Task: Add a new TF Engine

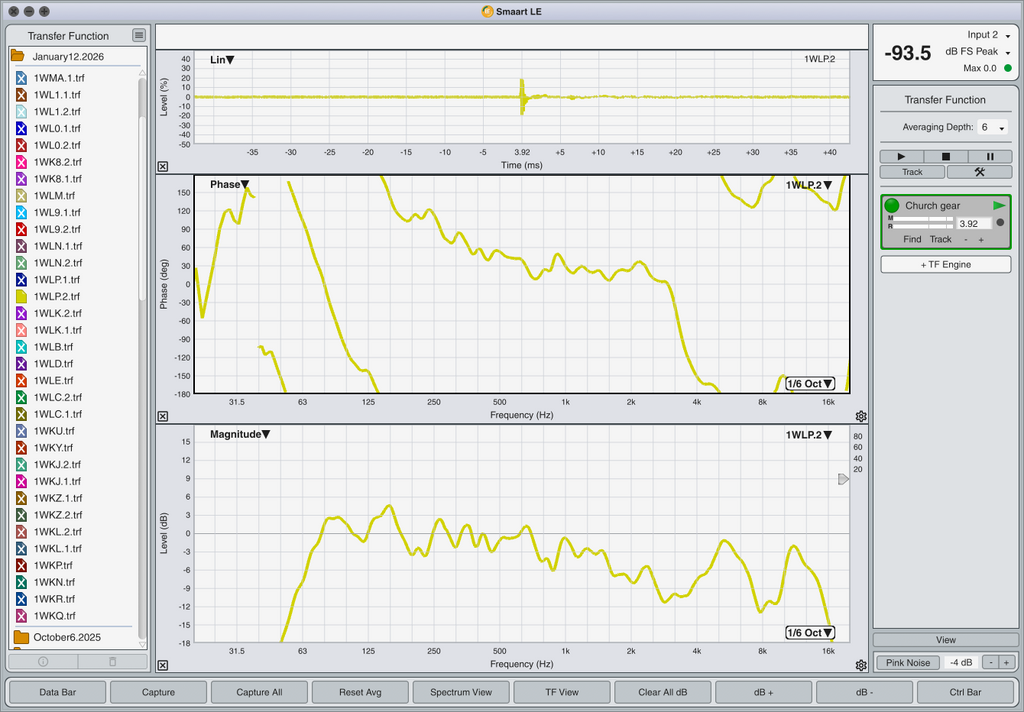Action: tap(945, 264)
